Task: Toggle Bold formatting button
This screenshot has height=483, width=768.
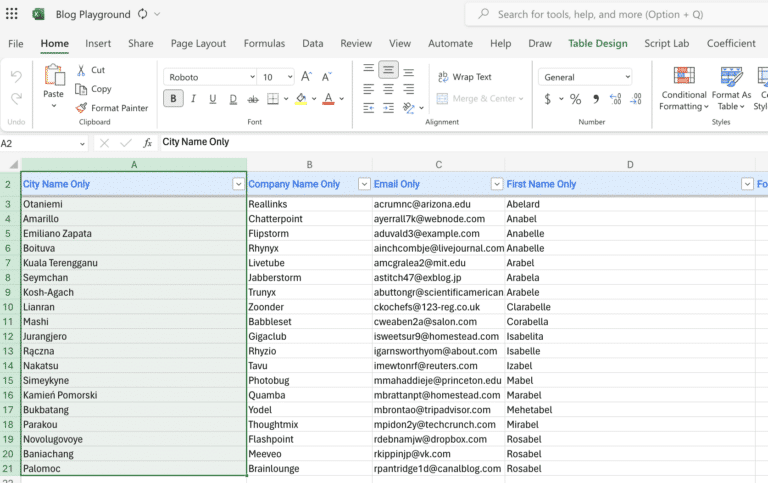Action: click(x=173, y=99)
